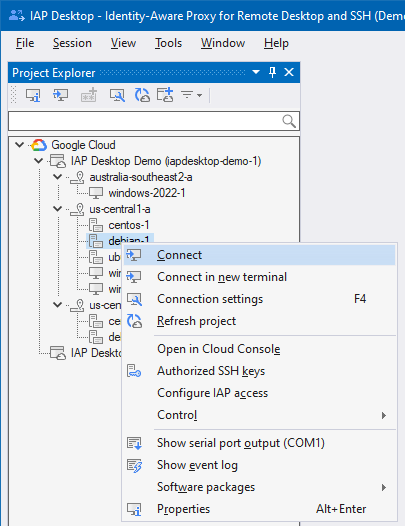The height and width of the screenshot is (526, 405).
Task: Click the Properties menu item icon
Action: point(134,509)
